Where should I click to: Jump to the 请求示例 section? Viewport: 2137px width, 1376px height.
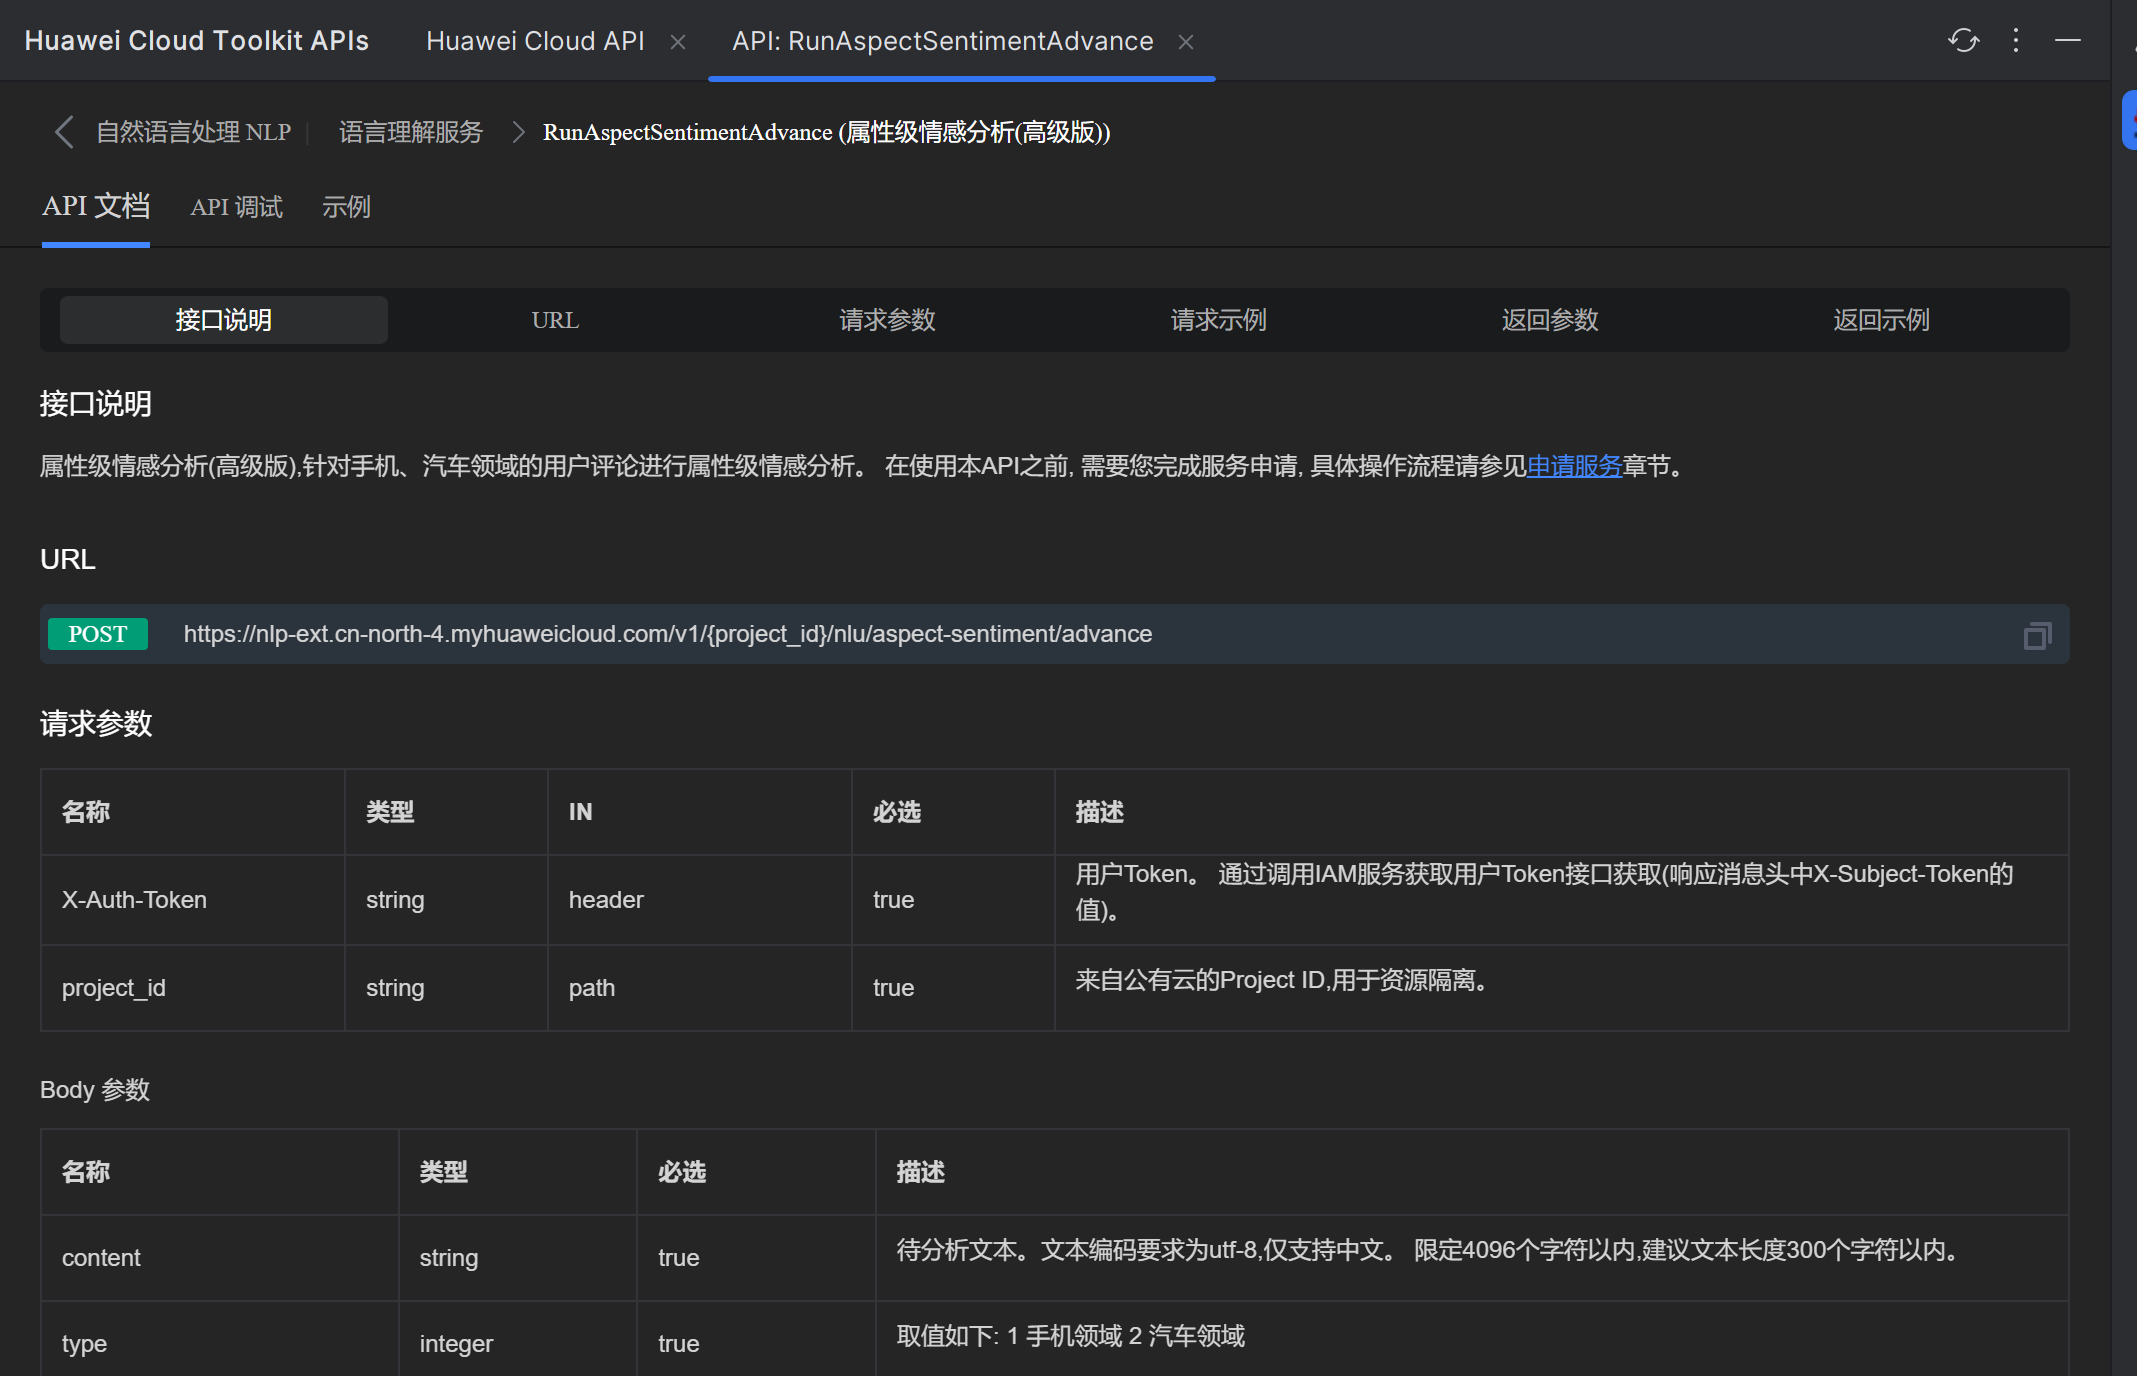pos(1218,320)
